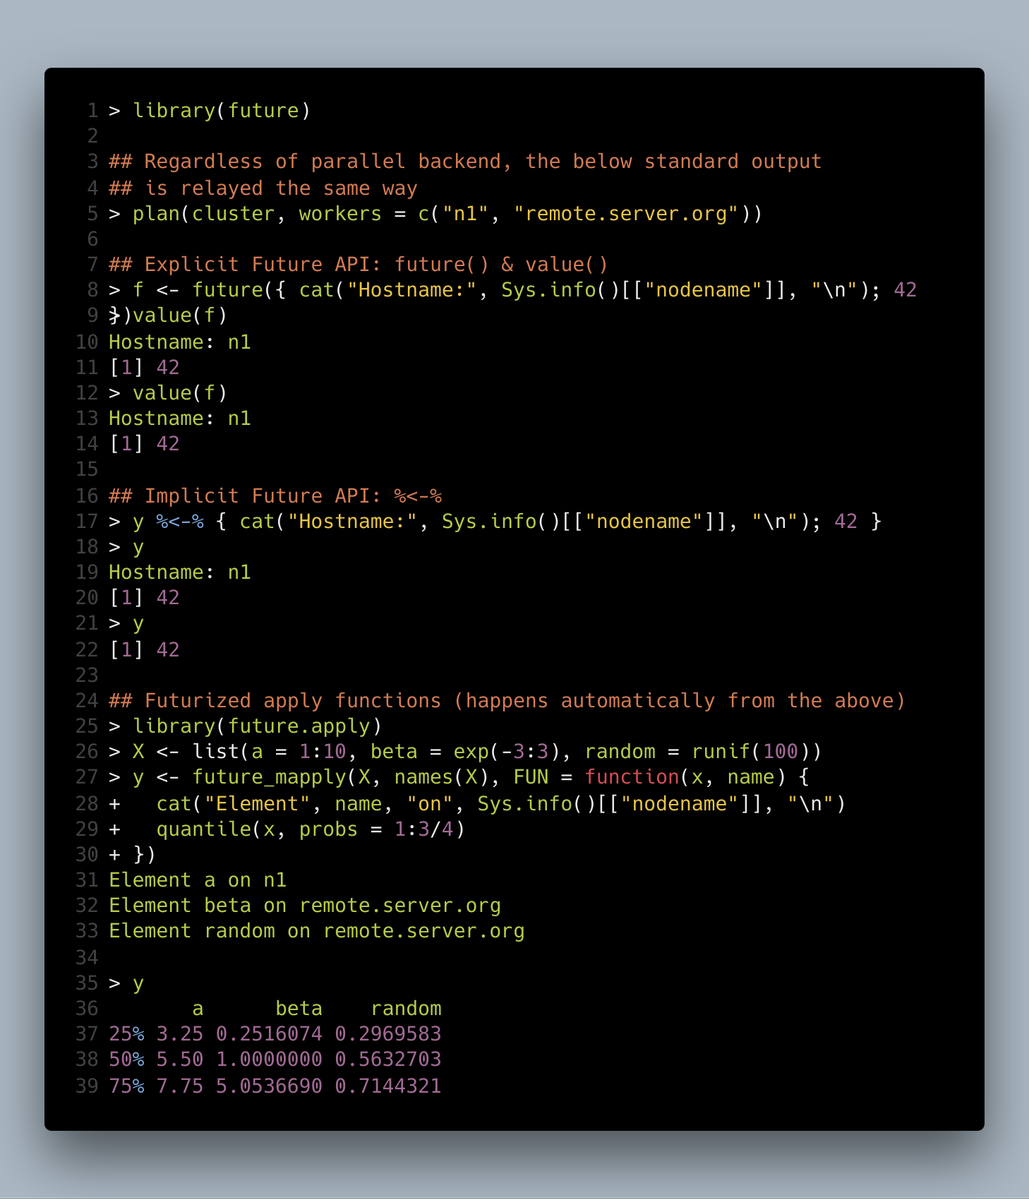Click comment 'Implicit Future API: %<-%'

(293, 495)
